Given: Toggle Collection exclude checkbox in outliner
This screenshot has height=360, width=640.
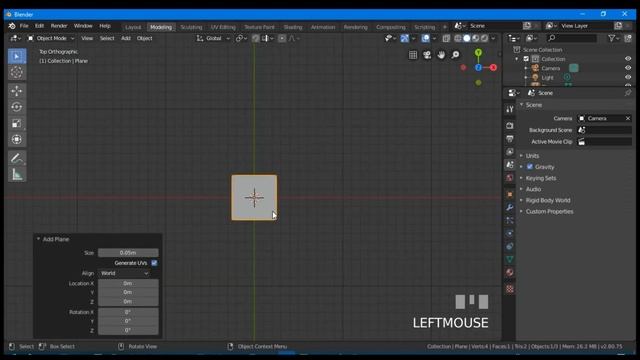Looking at the screenshot, I should [527, 59].
